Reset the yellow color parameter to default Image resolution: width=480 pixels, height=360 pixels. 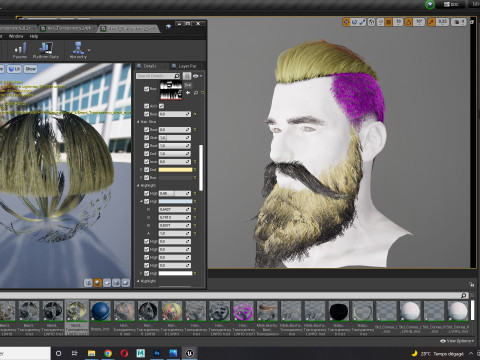pos(195,170)
